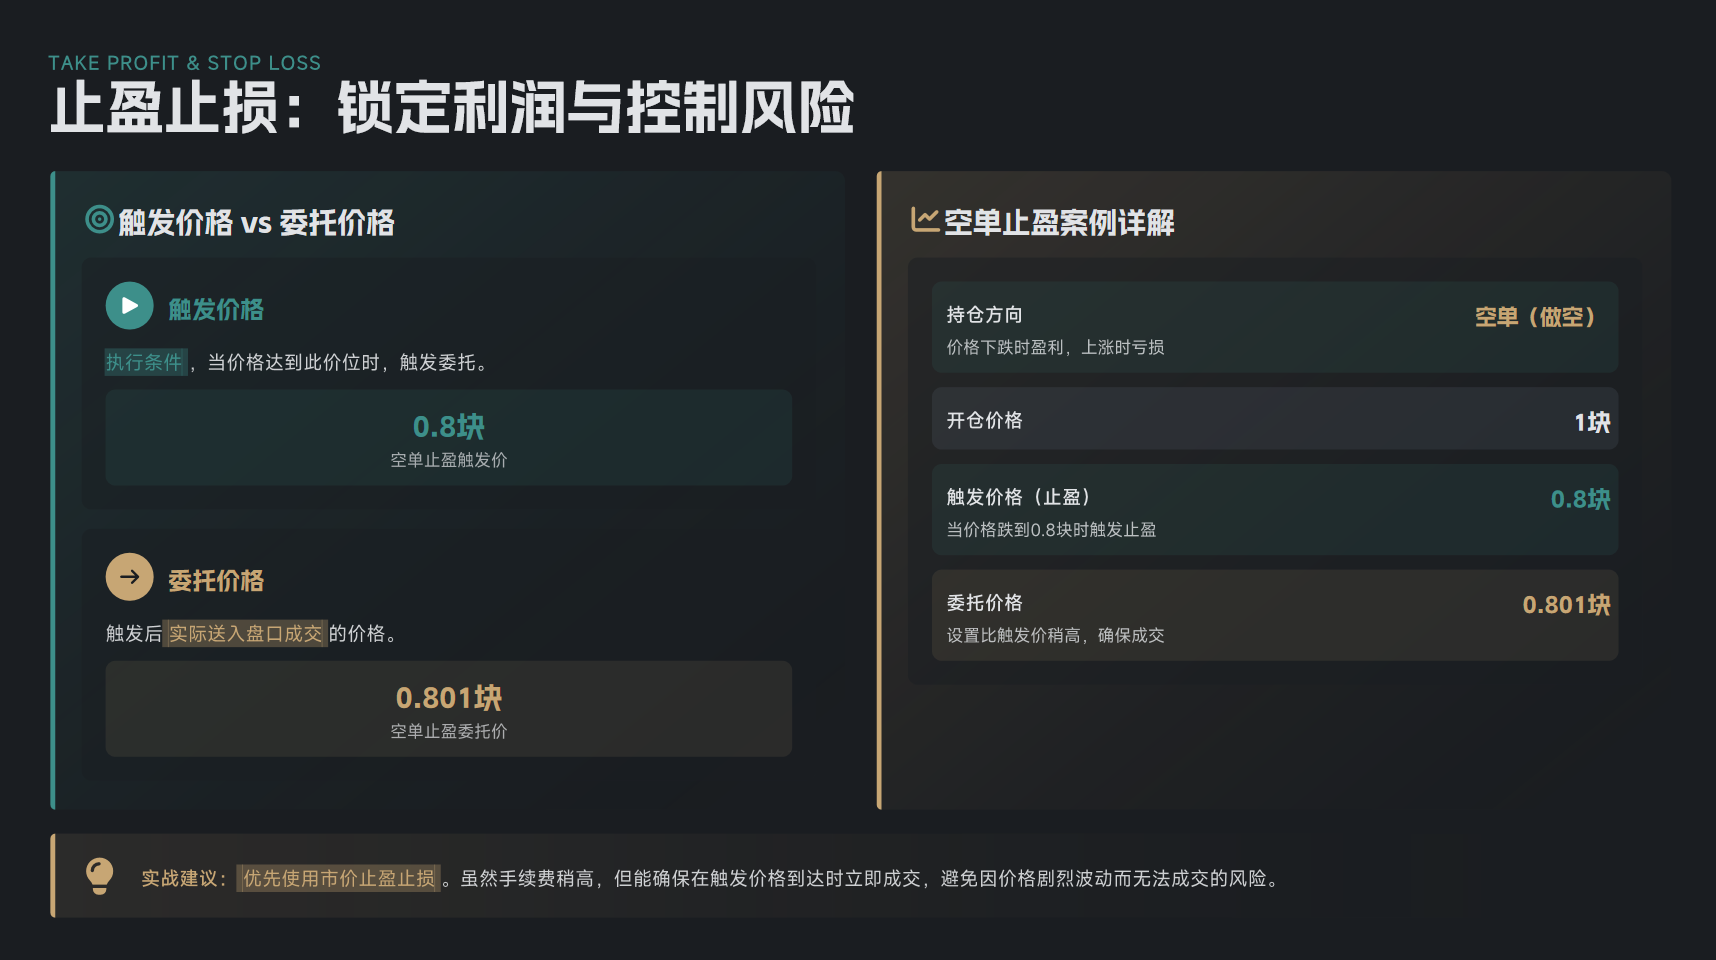Click the lightbulb icon in the tip bar
The width and height of the screenshot is (1716, 960).
(x=100, y=876)
